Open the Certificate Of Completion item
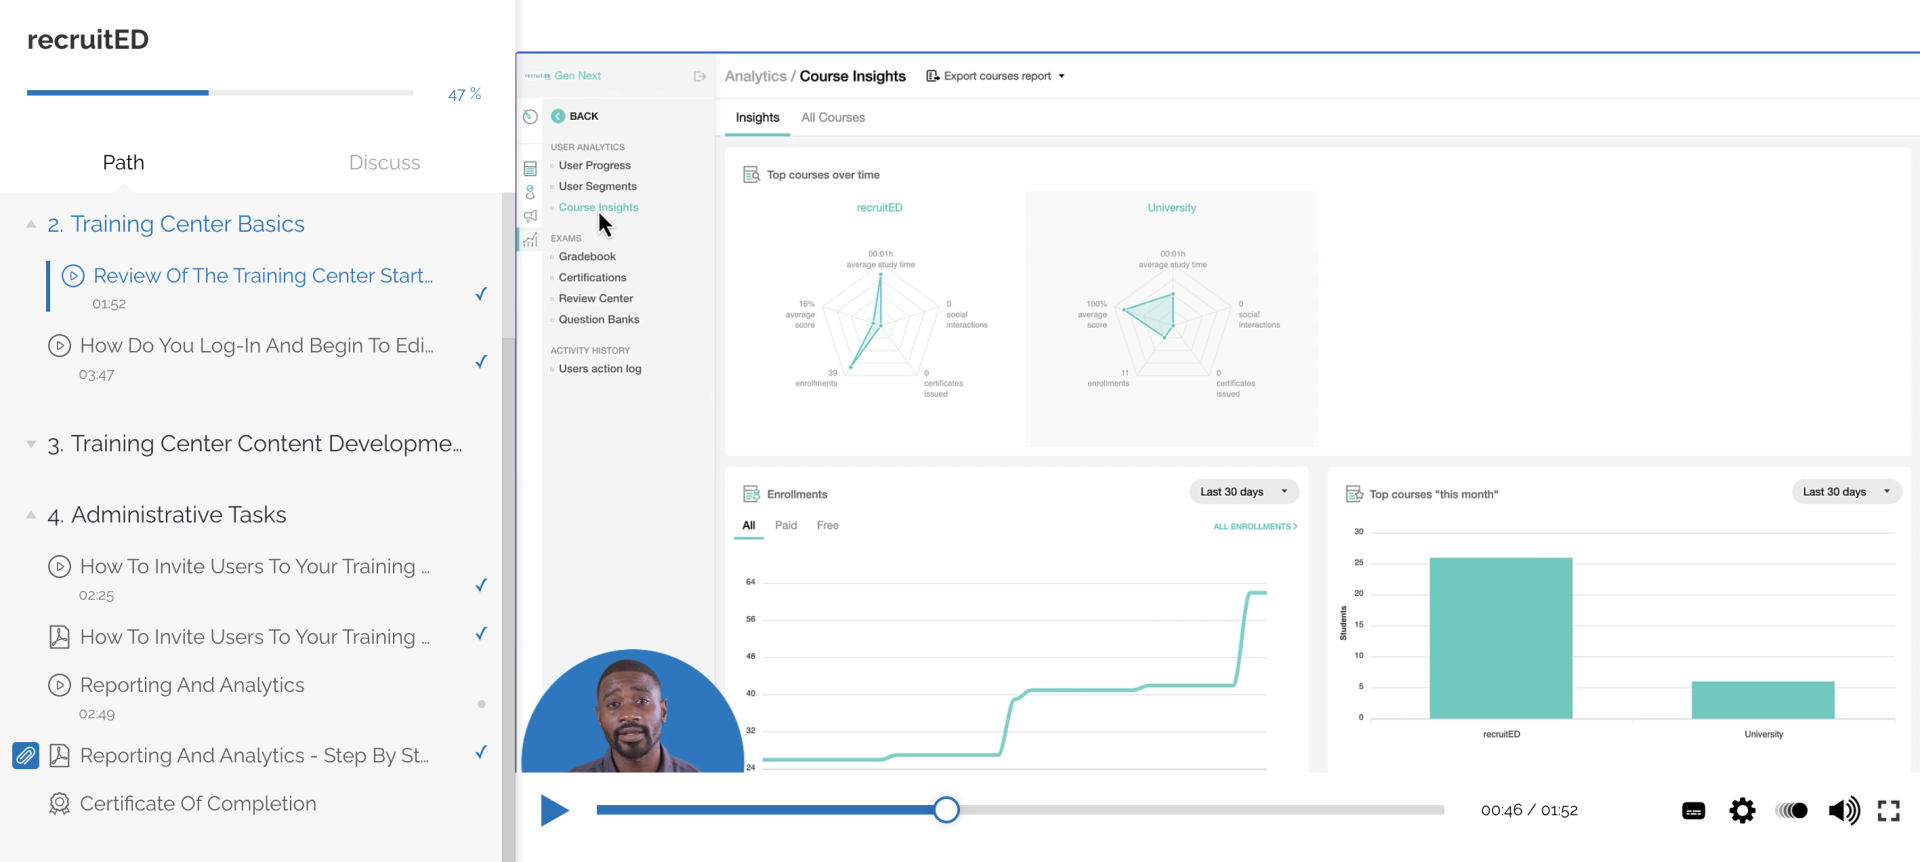 tap(198, 804)
